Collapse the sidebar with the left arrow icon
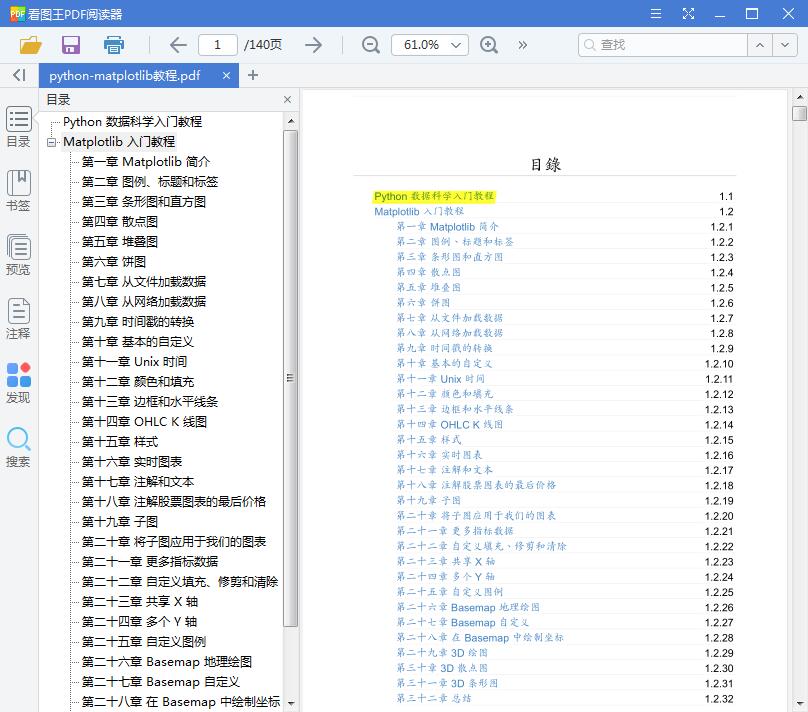 19,75
